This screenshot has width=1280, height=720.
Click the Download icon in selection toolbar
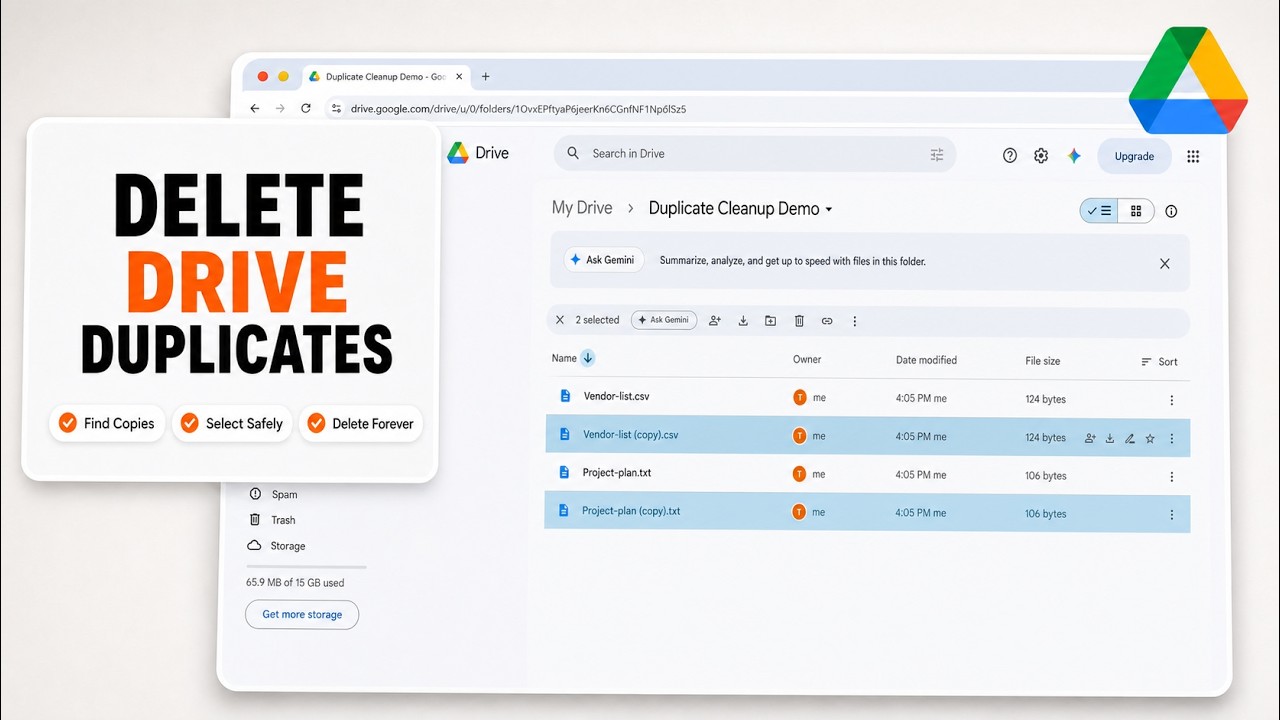pyautogui.click(x=743, y=321)
